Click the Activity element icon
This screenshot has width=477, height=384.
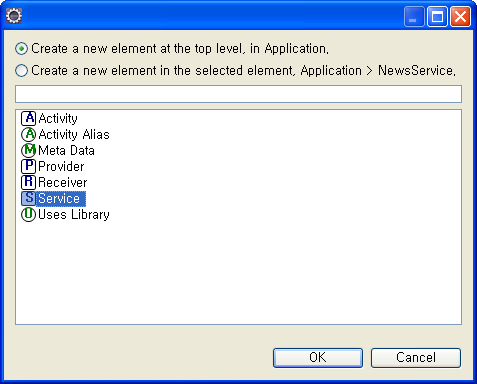click(28, 118)
